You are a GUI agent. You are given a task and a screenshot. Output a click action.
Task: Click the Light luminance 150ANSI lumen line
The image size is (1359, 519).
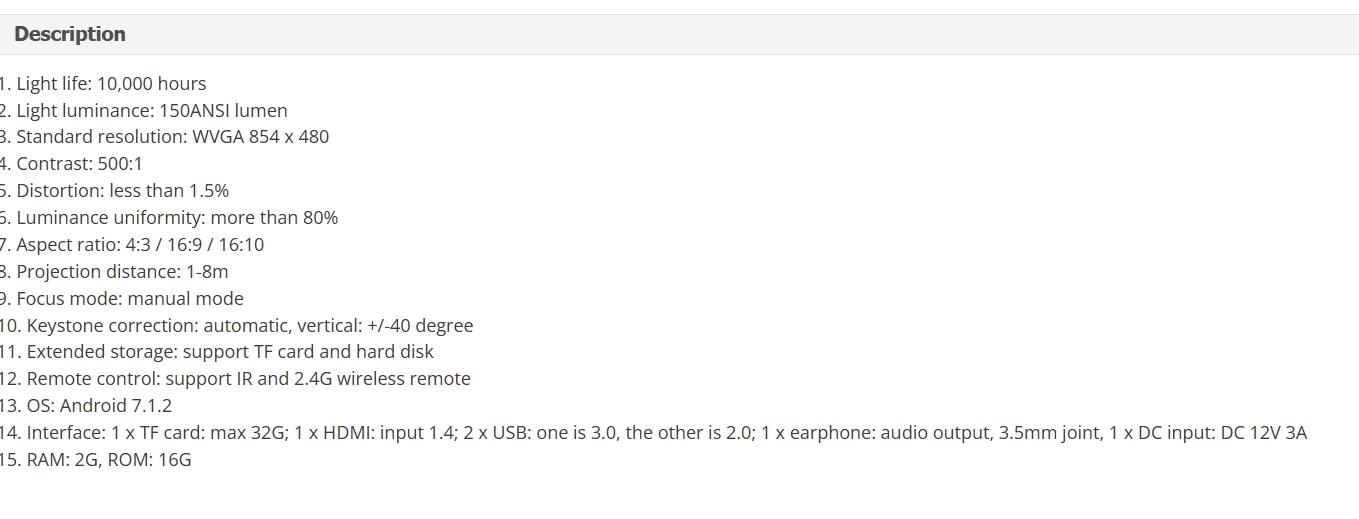click(x=144, y=111)
